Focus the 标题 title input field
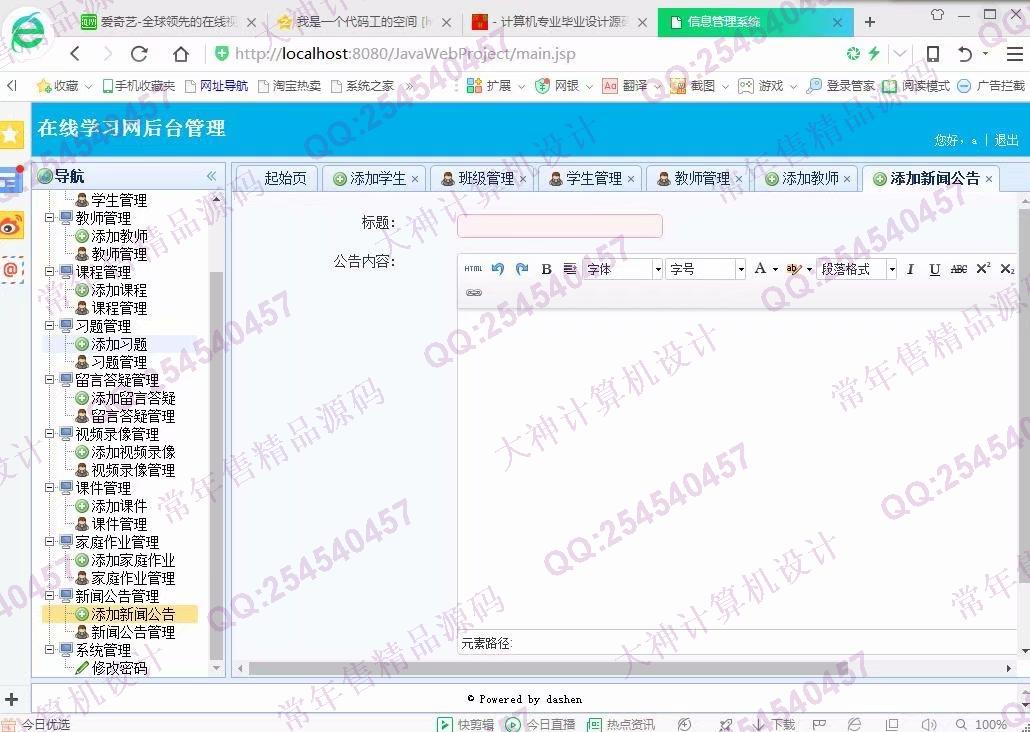This screenshot has width=1030, height=732. pyautogui.click(x=560, y=226)
